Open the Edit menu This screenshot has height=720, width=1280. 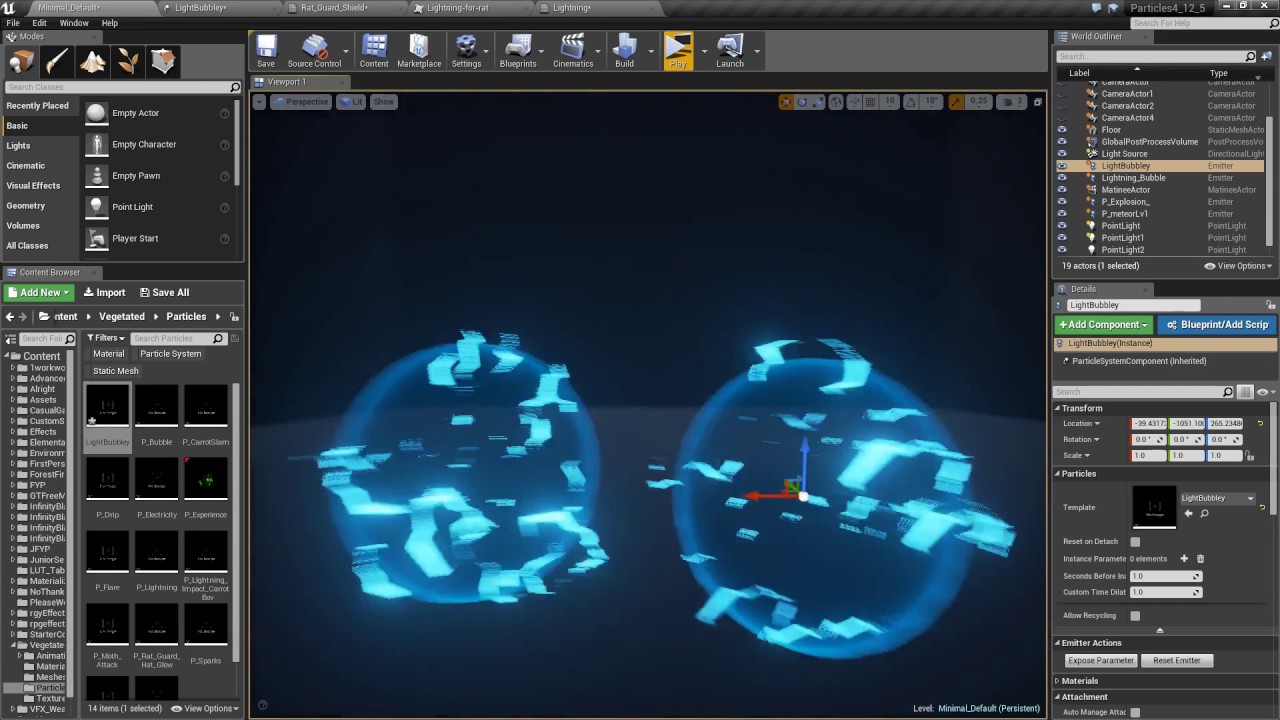(39, 23)
